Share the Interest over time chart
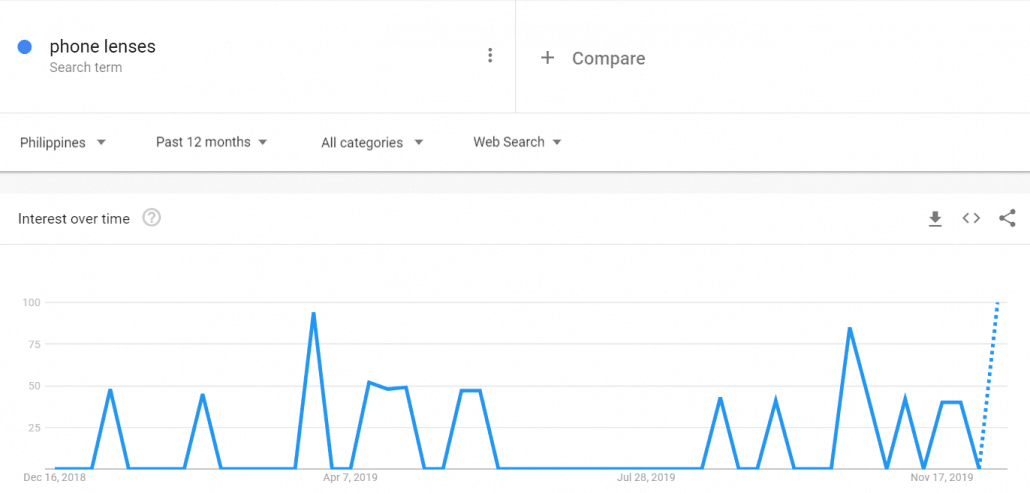This screenshot has width=1030, height=493. click(1007, 219)
